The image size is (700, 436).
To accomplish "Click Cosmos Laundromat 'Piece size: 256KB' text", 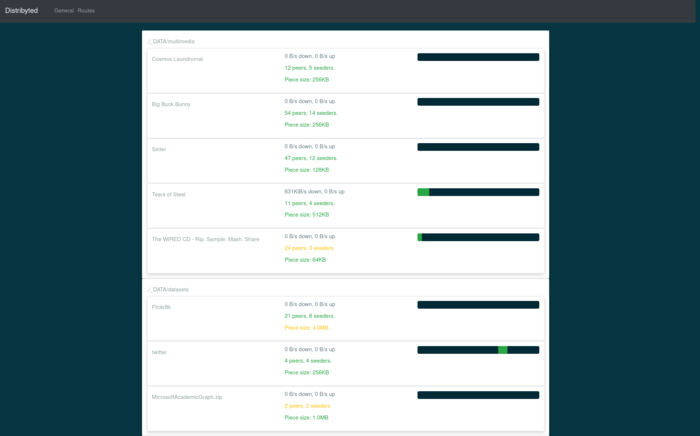I will [307, 79].
